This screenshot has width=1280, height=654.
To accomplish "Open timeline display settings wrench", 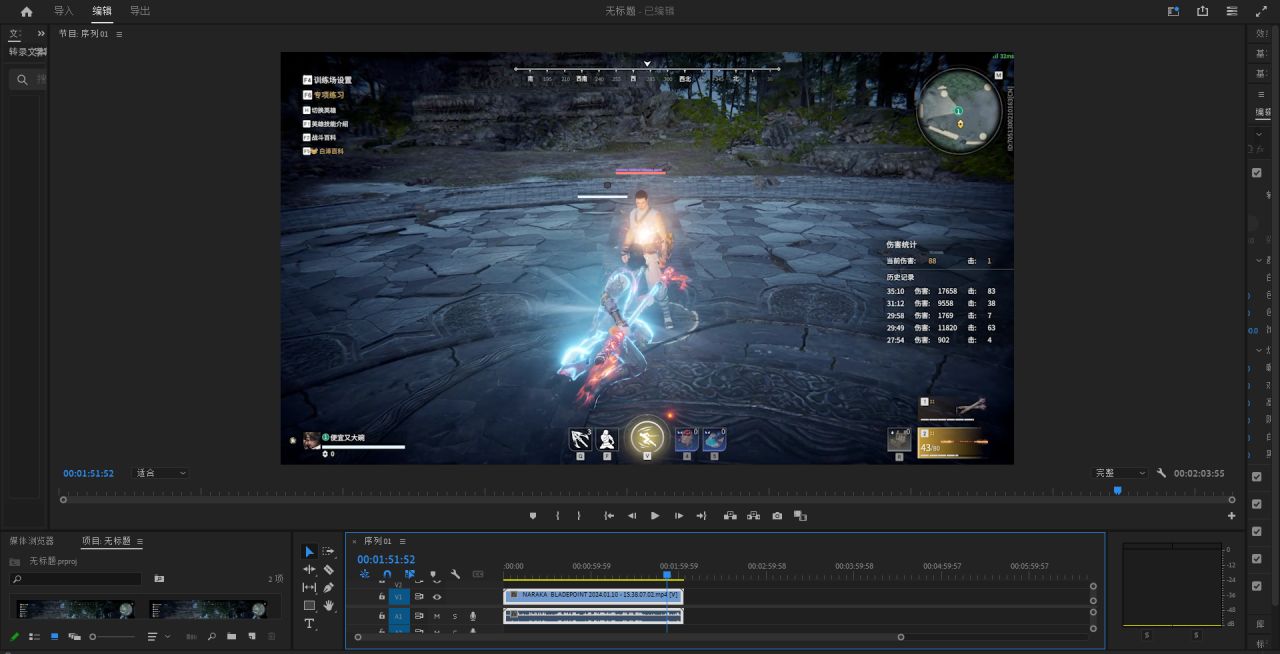I will point(455,575).
